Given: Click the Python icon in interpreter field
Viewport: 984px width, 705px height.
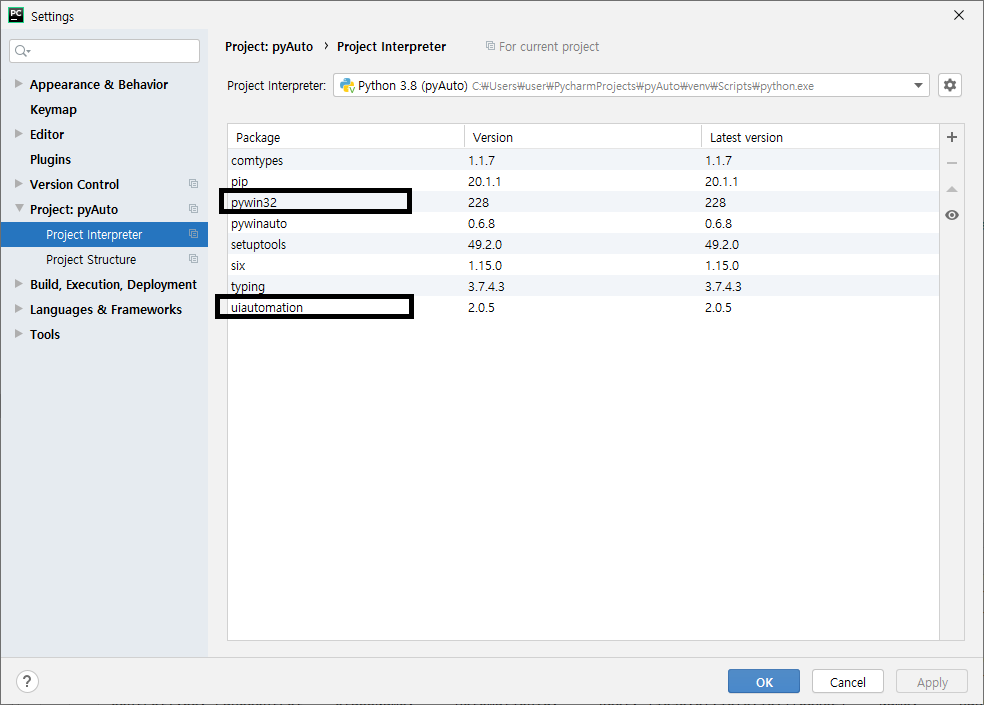Looking at the screenshot, I should (347, 85).
